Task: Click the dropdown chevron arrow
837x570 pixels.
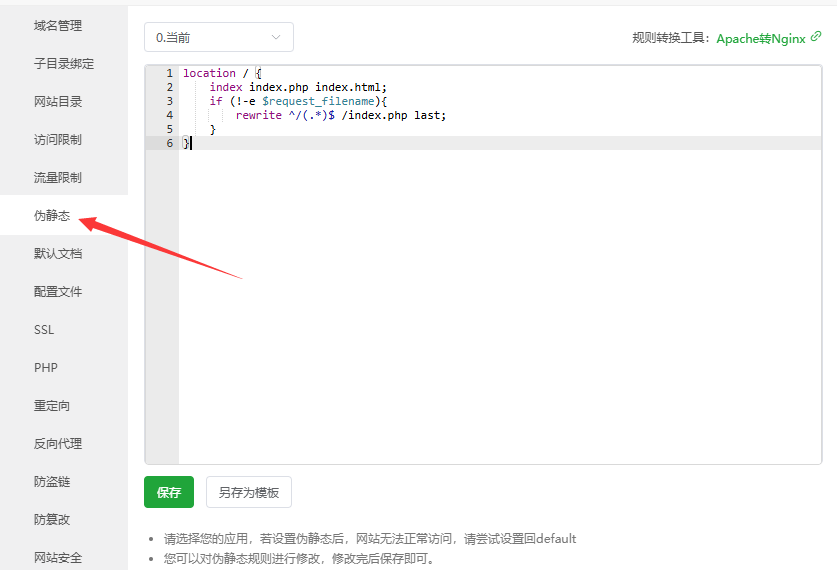Action: pos(277,37)
